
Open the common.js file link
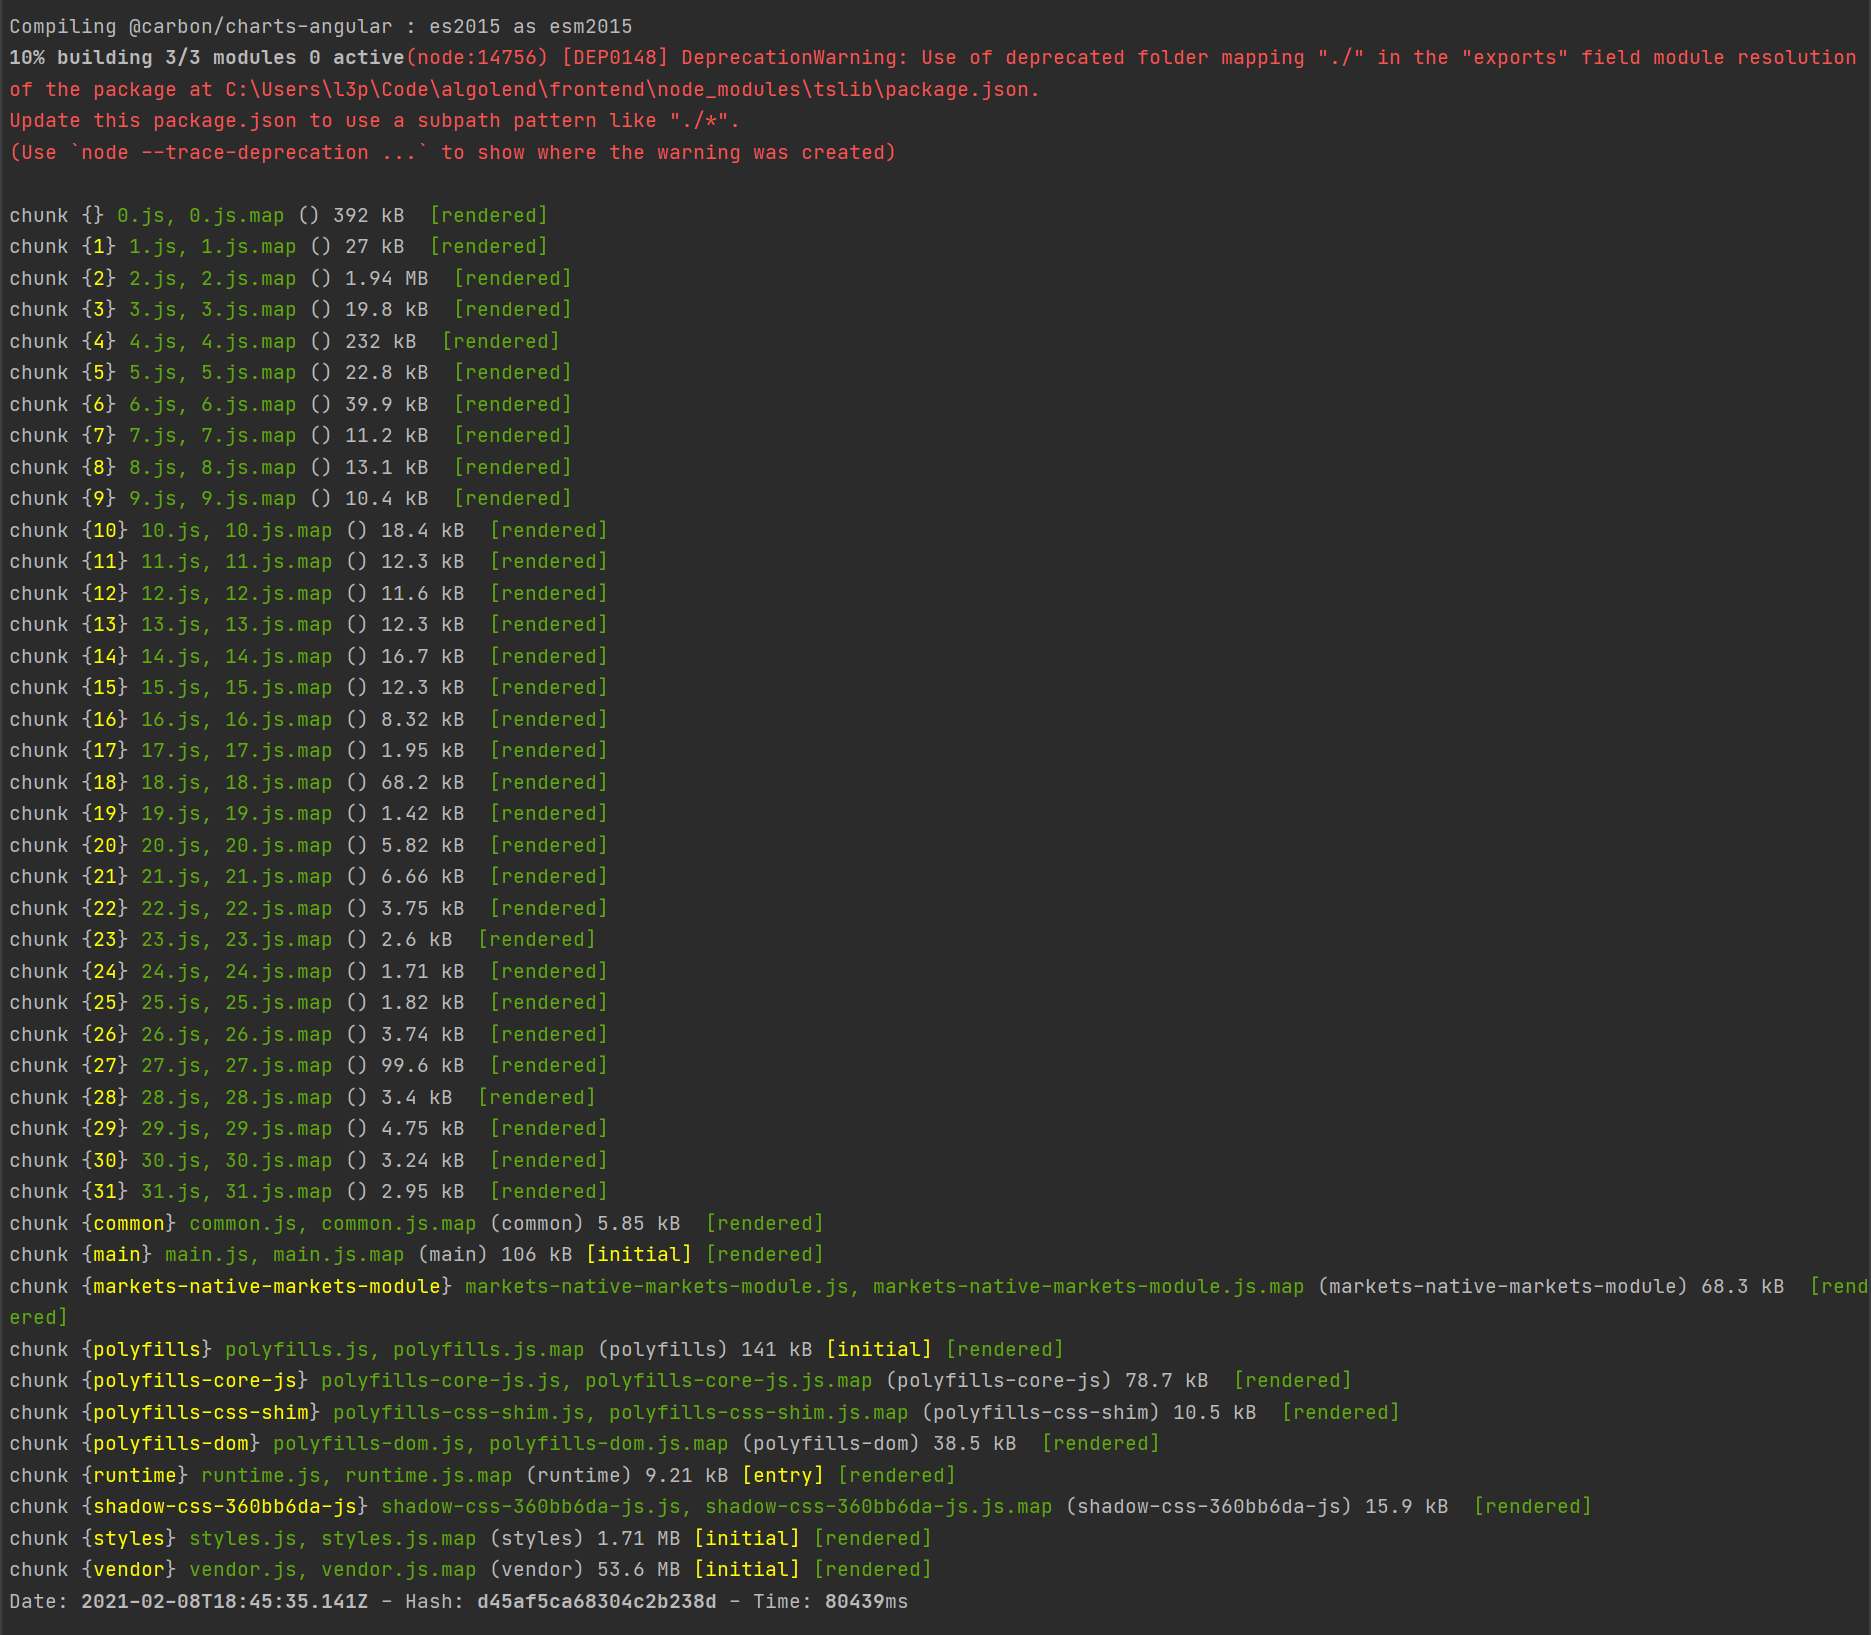coord(240,1223)
